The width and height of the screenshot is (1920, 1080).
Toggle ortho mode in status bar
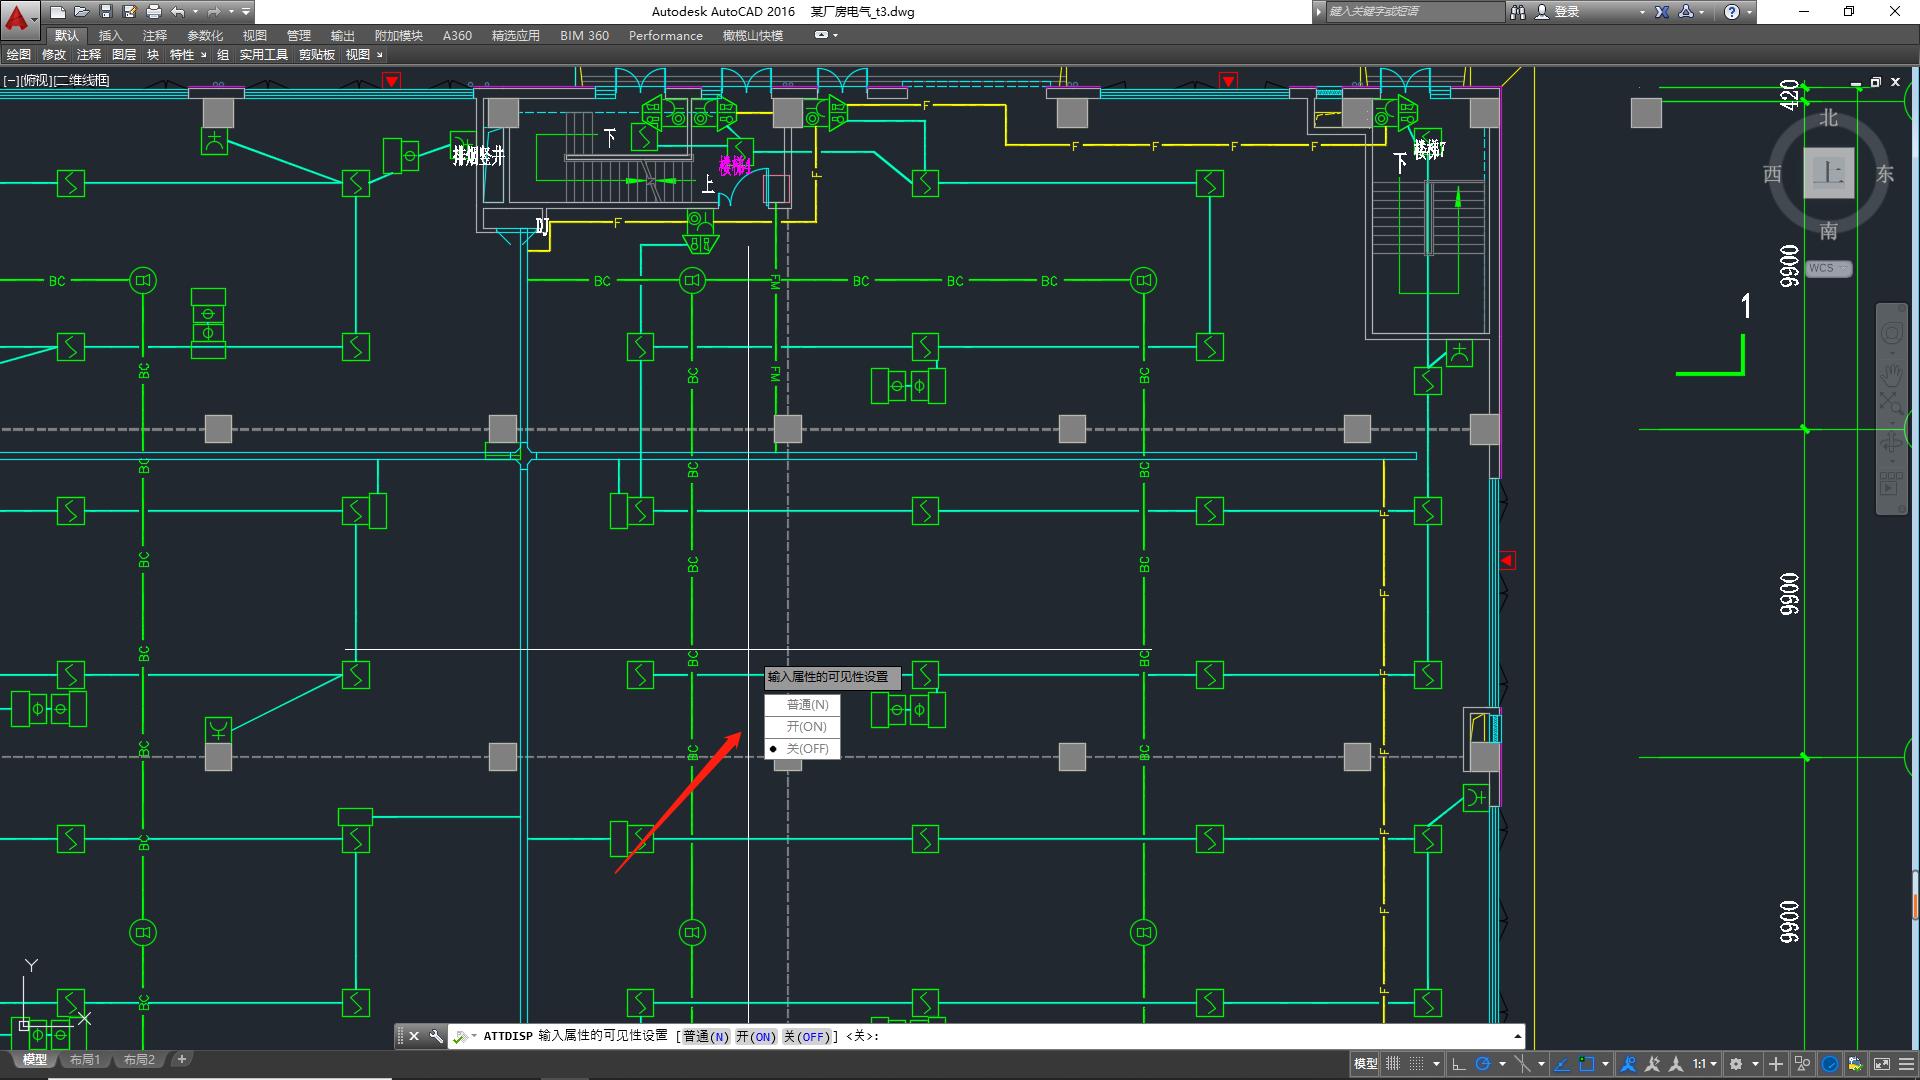click(1459, 1064)
